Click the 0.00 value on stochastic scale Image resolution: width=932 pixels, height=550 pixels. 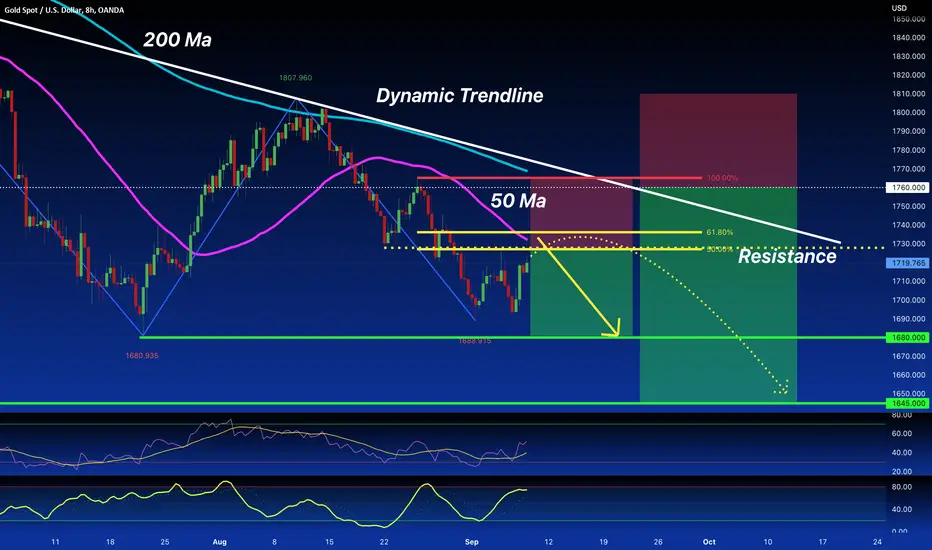tap(899, 531)
